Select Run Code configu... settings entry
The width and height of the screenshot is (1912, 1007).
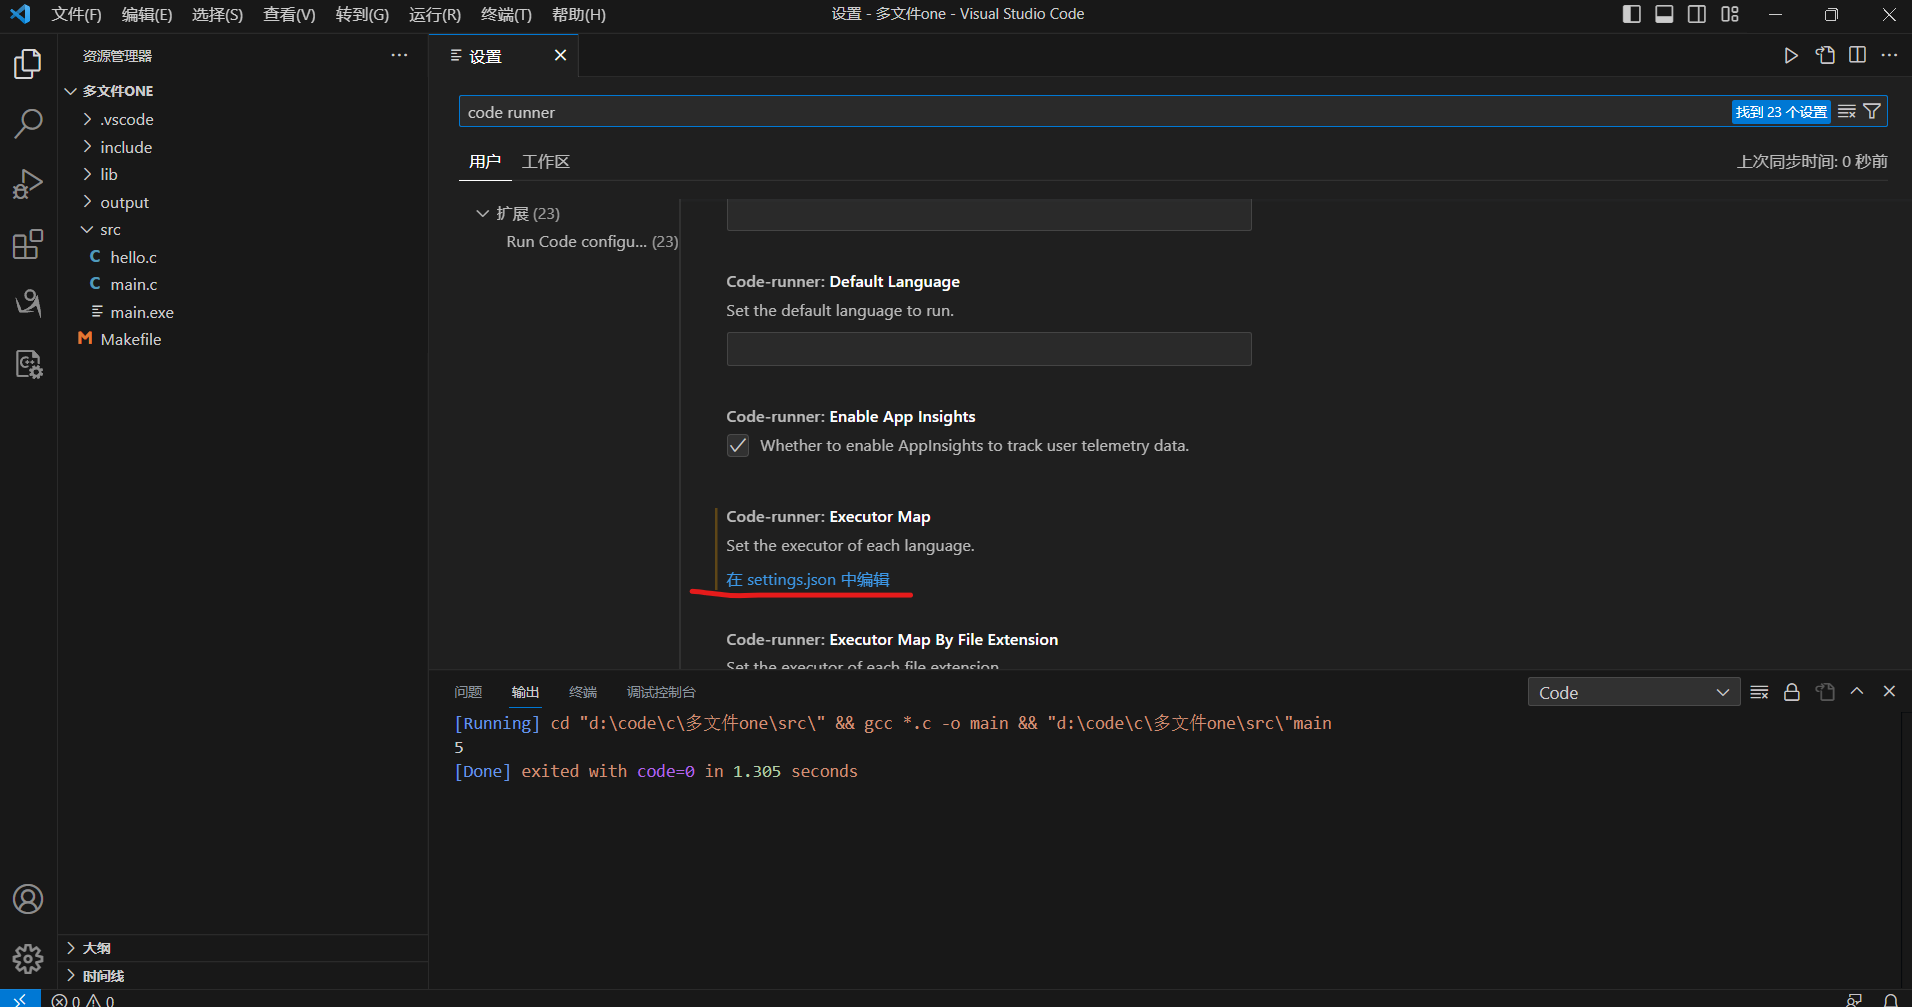point(592,241)
